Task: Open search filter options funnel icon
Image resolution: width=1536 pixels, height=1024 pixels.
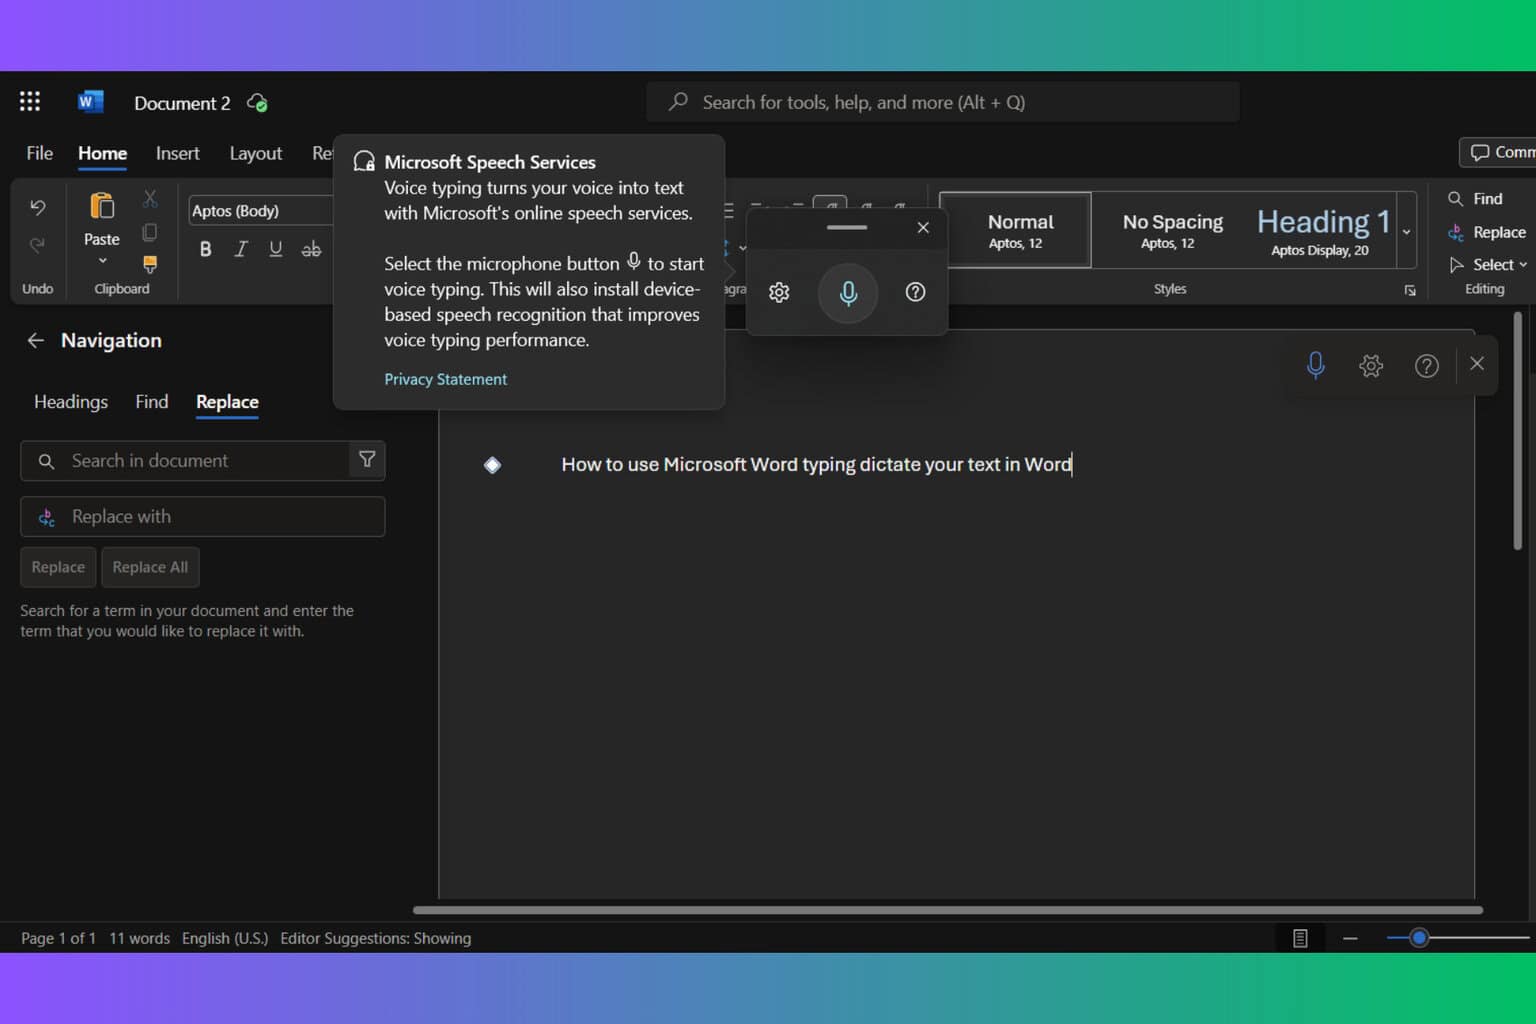Action: [x=367, y=459]
